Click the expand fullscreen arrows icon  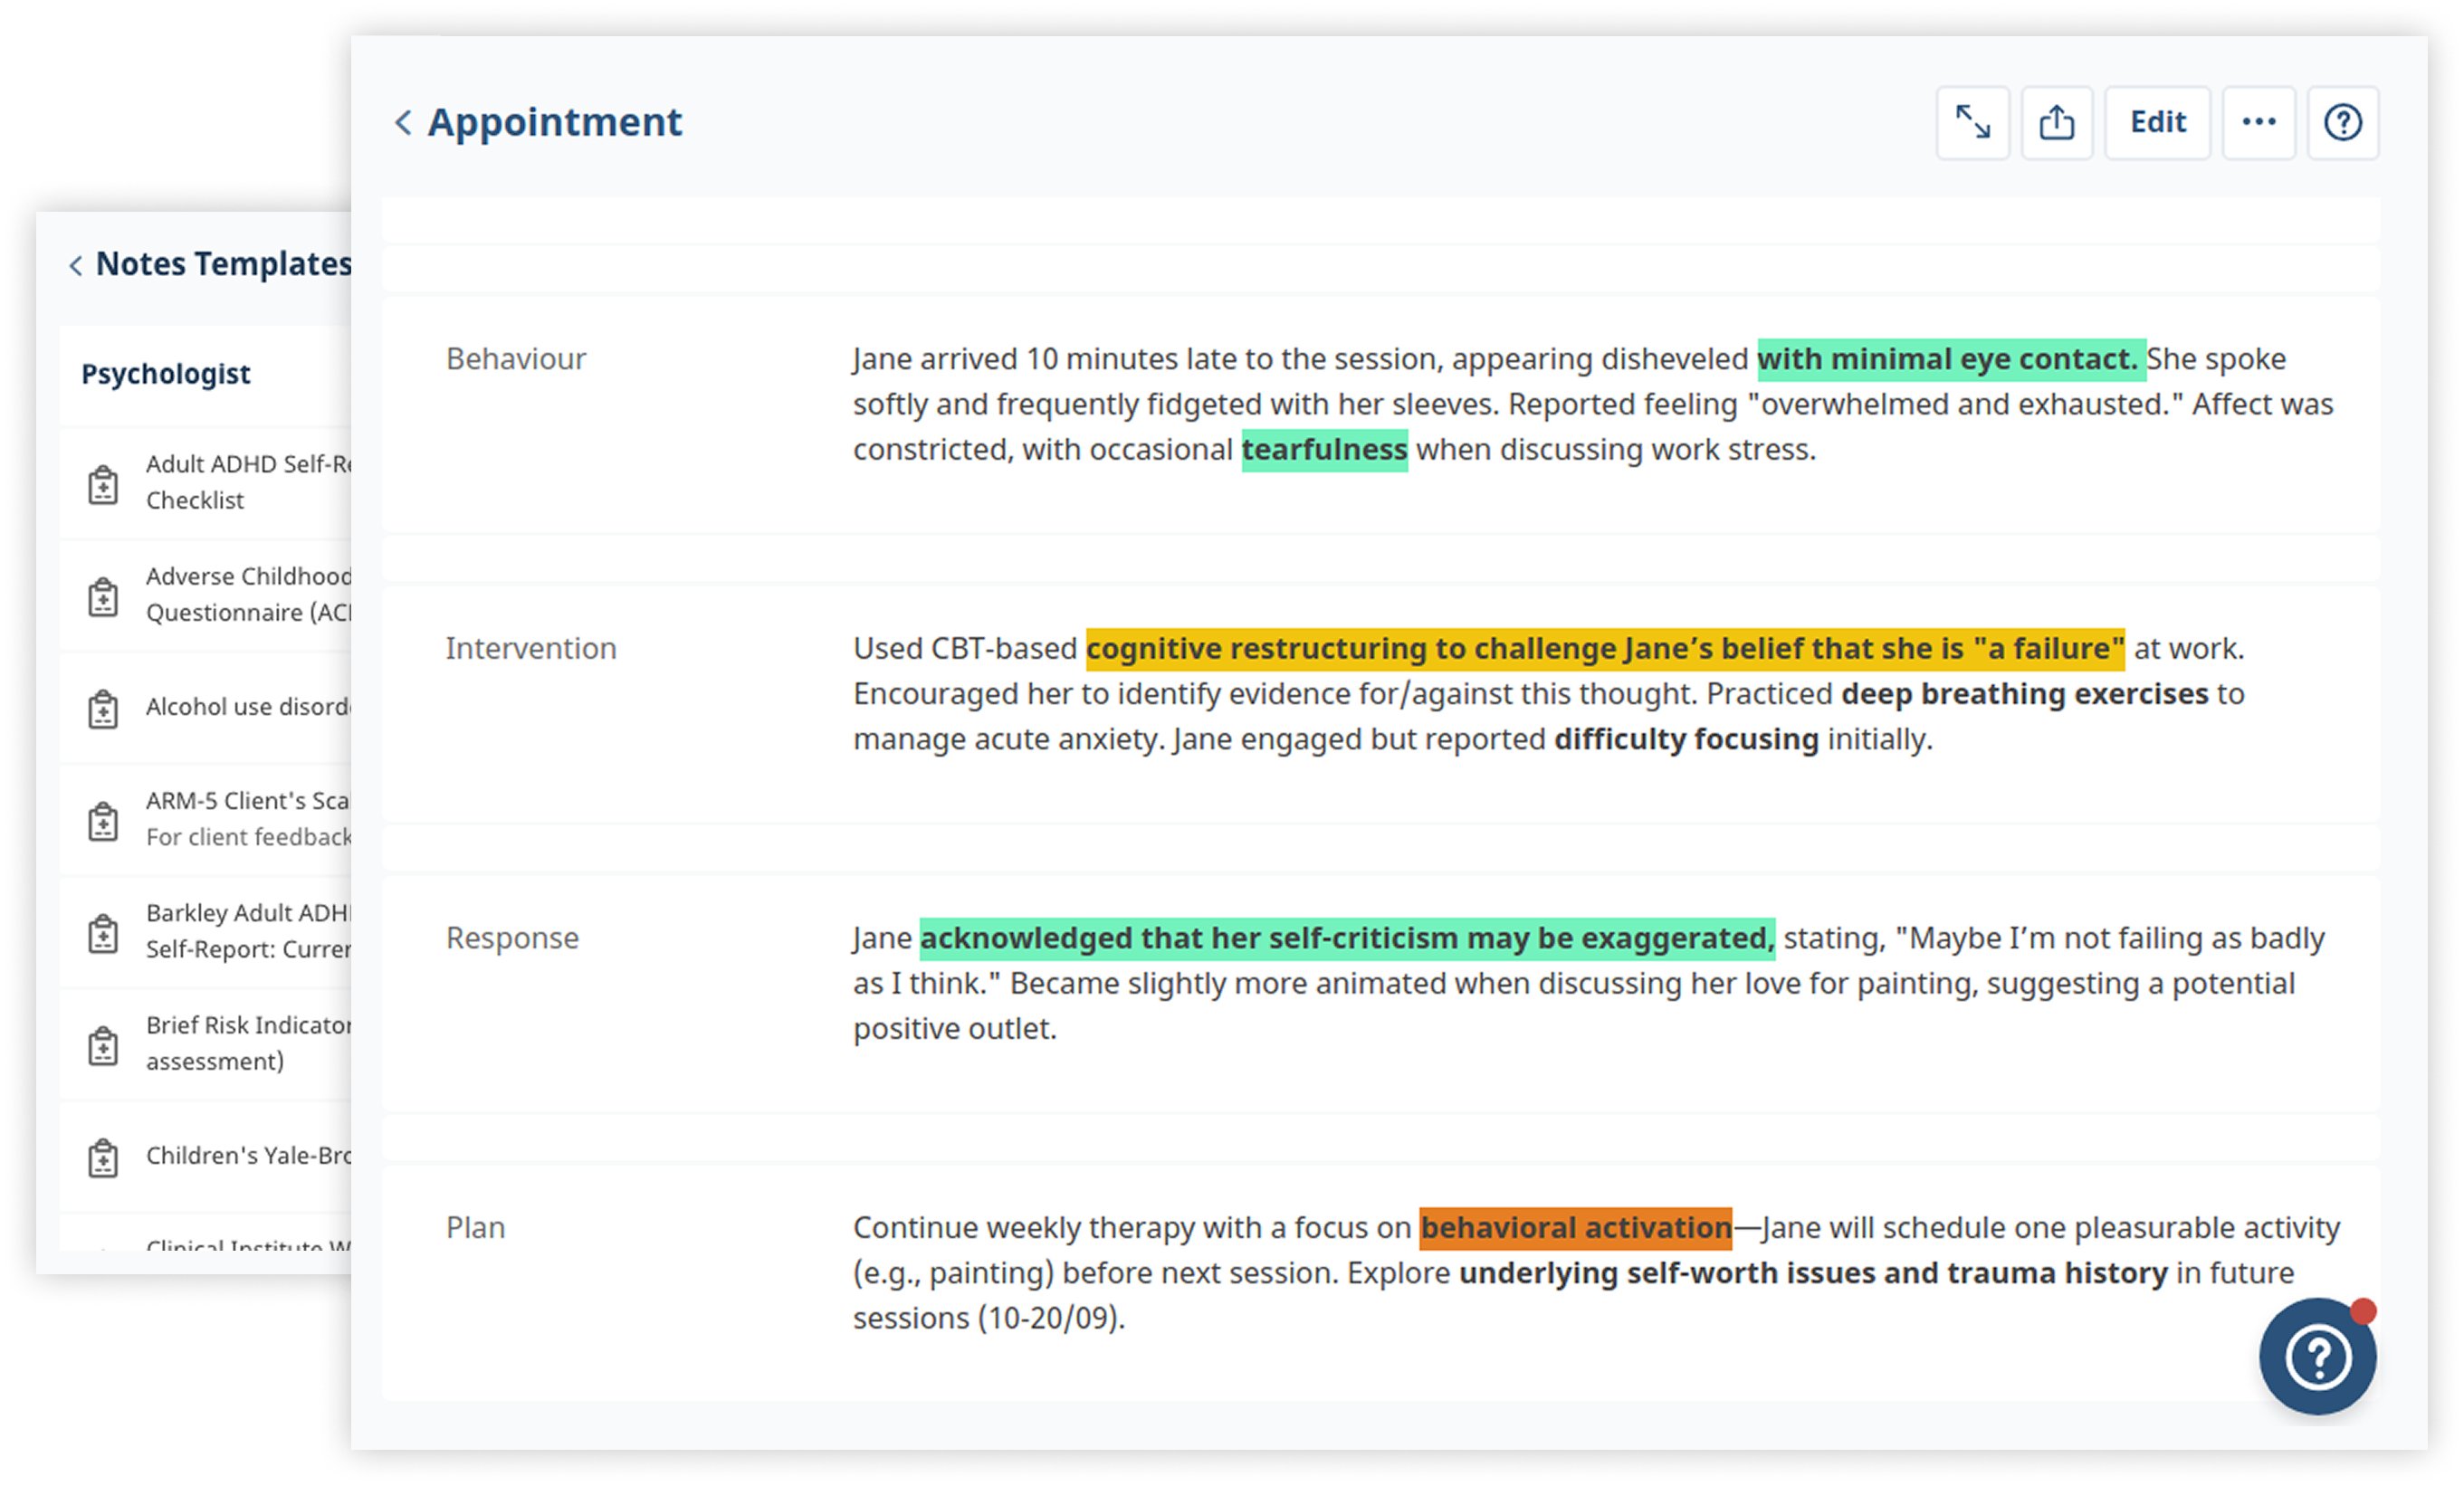[x=1972, y=122]
